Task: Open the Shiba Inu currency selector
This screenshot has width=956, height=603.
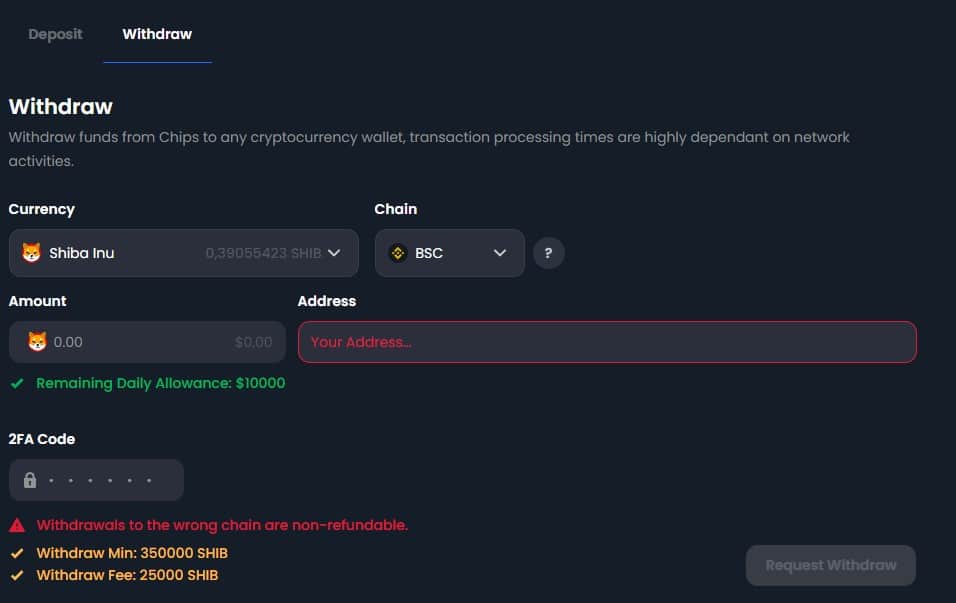Action: coord(184,253)
